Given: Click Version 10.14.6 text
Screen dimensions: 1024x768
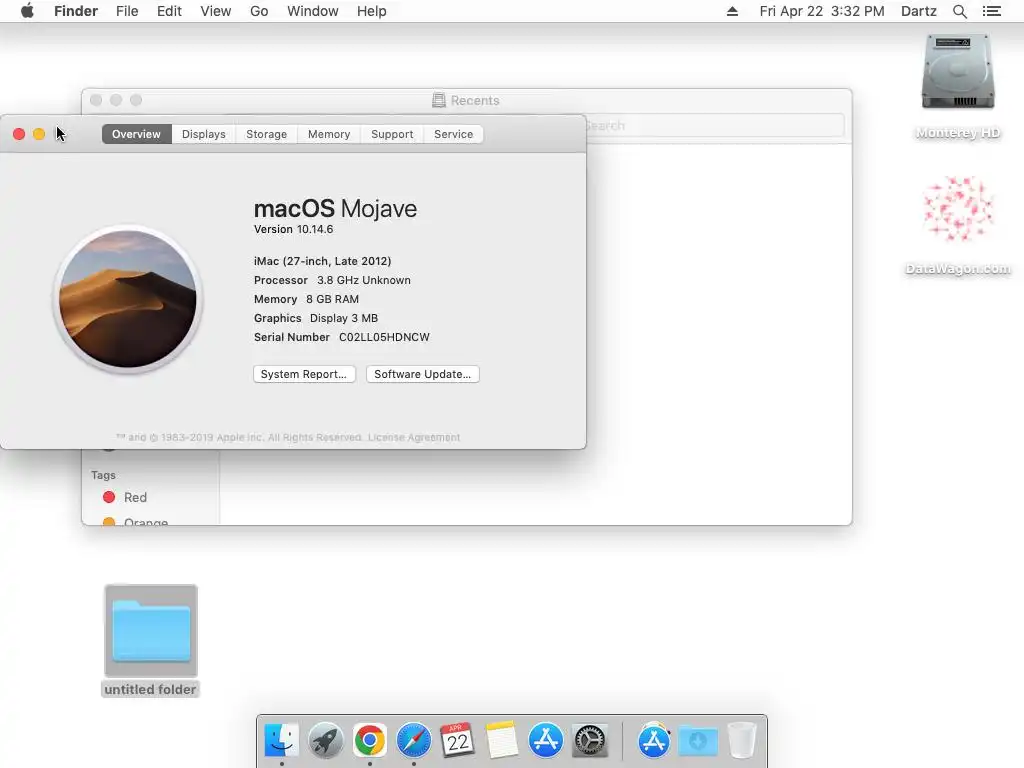Looking at the screenshot, I should pyautogui.click(x=293, y=229).
